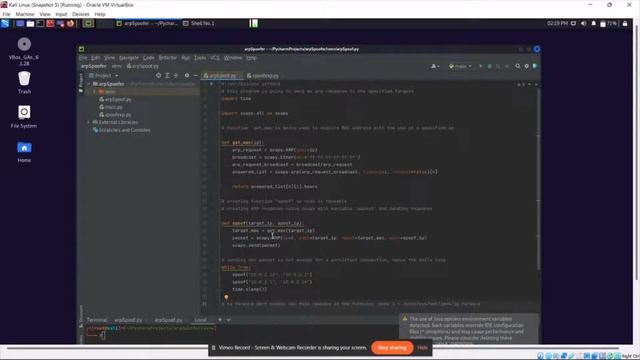Click the Collapse All icon in Project panel
This screenshot has height=360, width=640.
[x=176, y=76]
